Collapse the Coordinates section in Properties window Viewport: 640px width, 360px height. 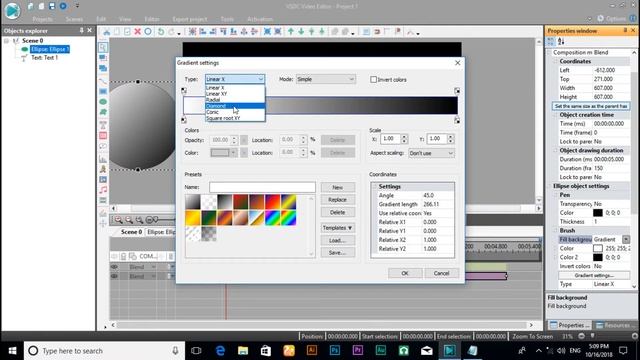coord(556,61)
